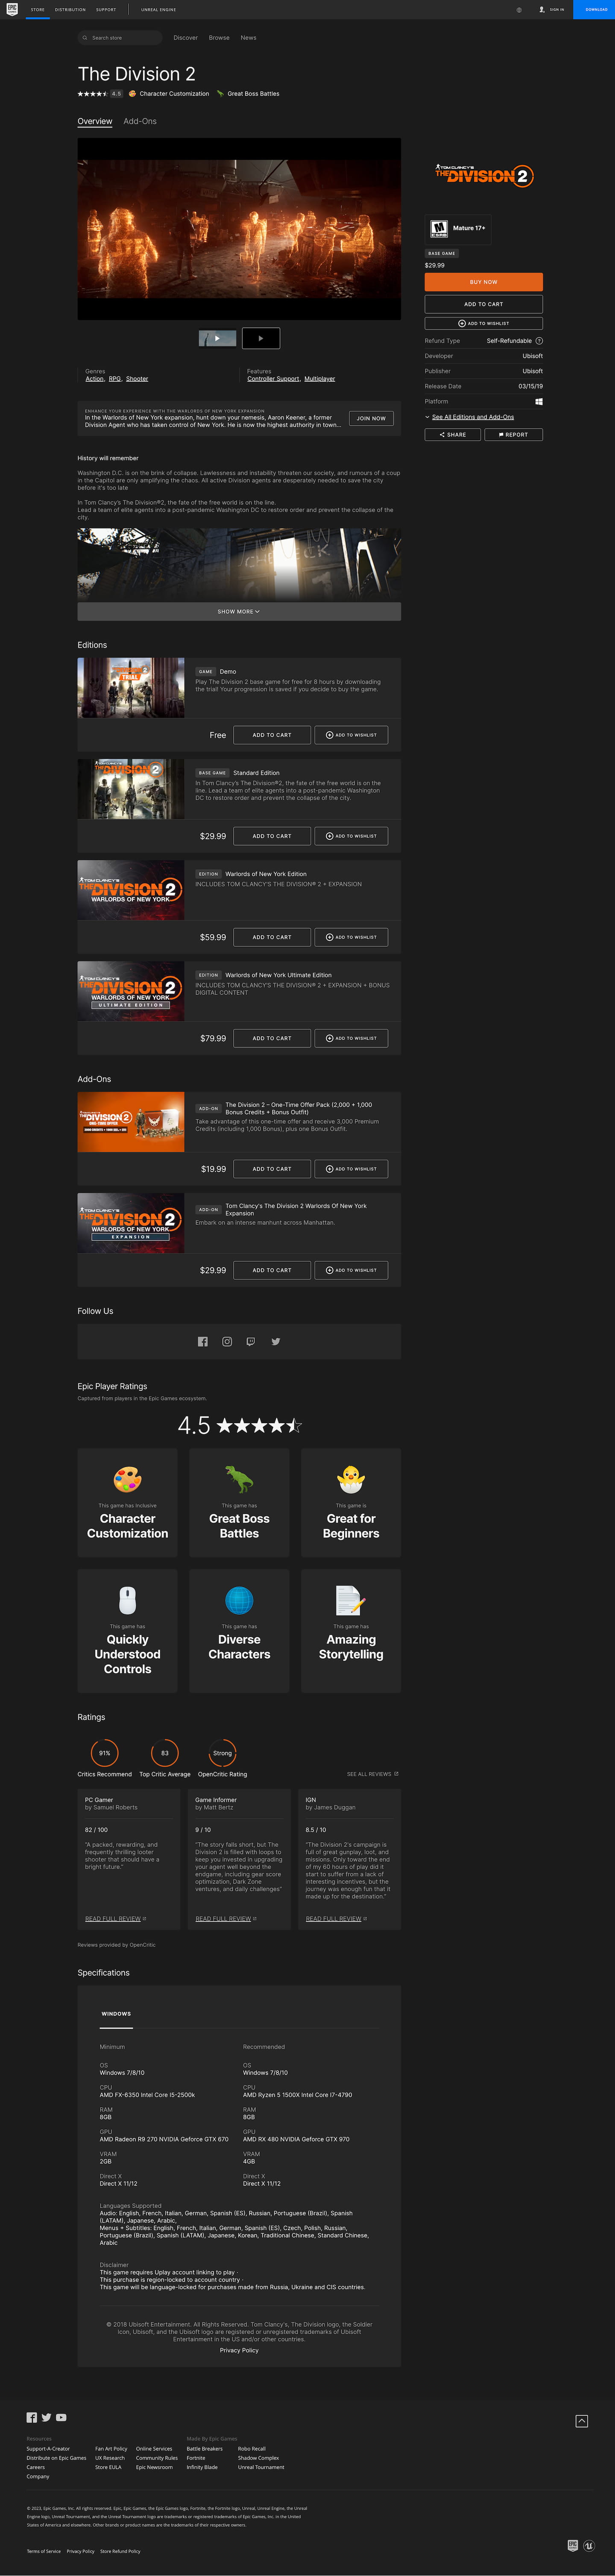
Task: Select the Windows specifications tab
Action: [116, 2014]
